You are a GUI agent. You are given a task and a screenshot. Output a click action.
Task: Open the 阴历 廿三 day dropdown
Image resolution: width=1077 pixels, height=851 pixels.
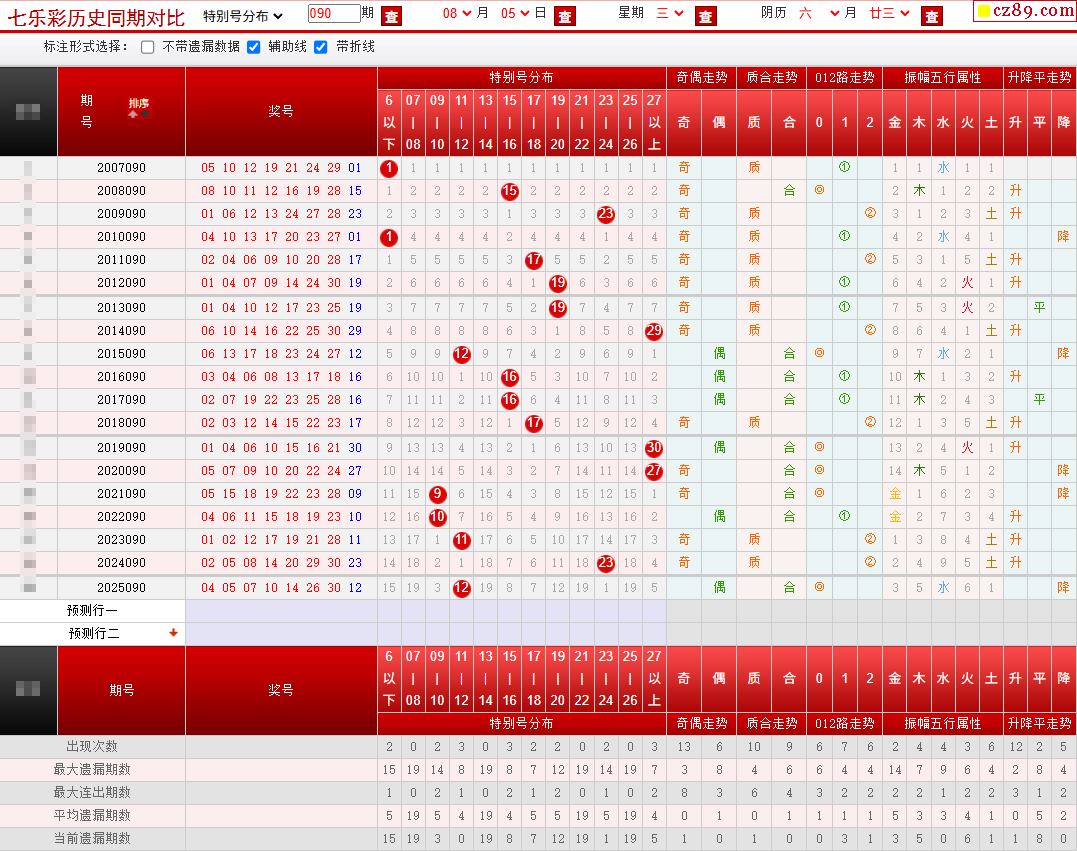click(x=889, y=14)
